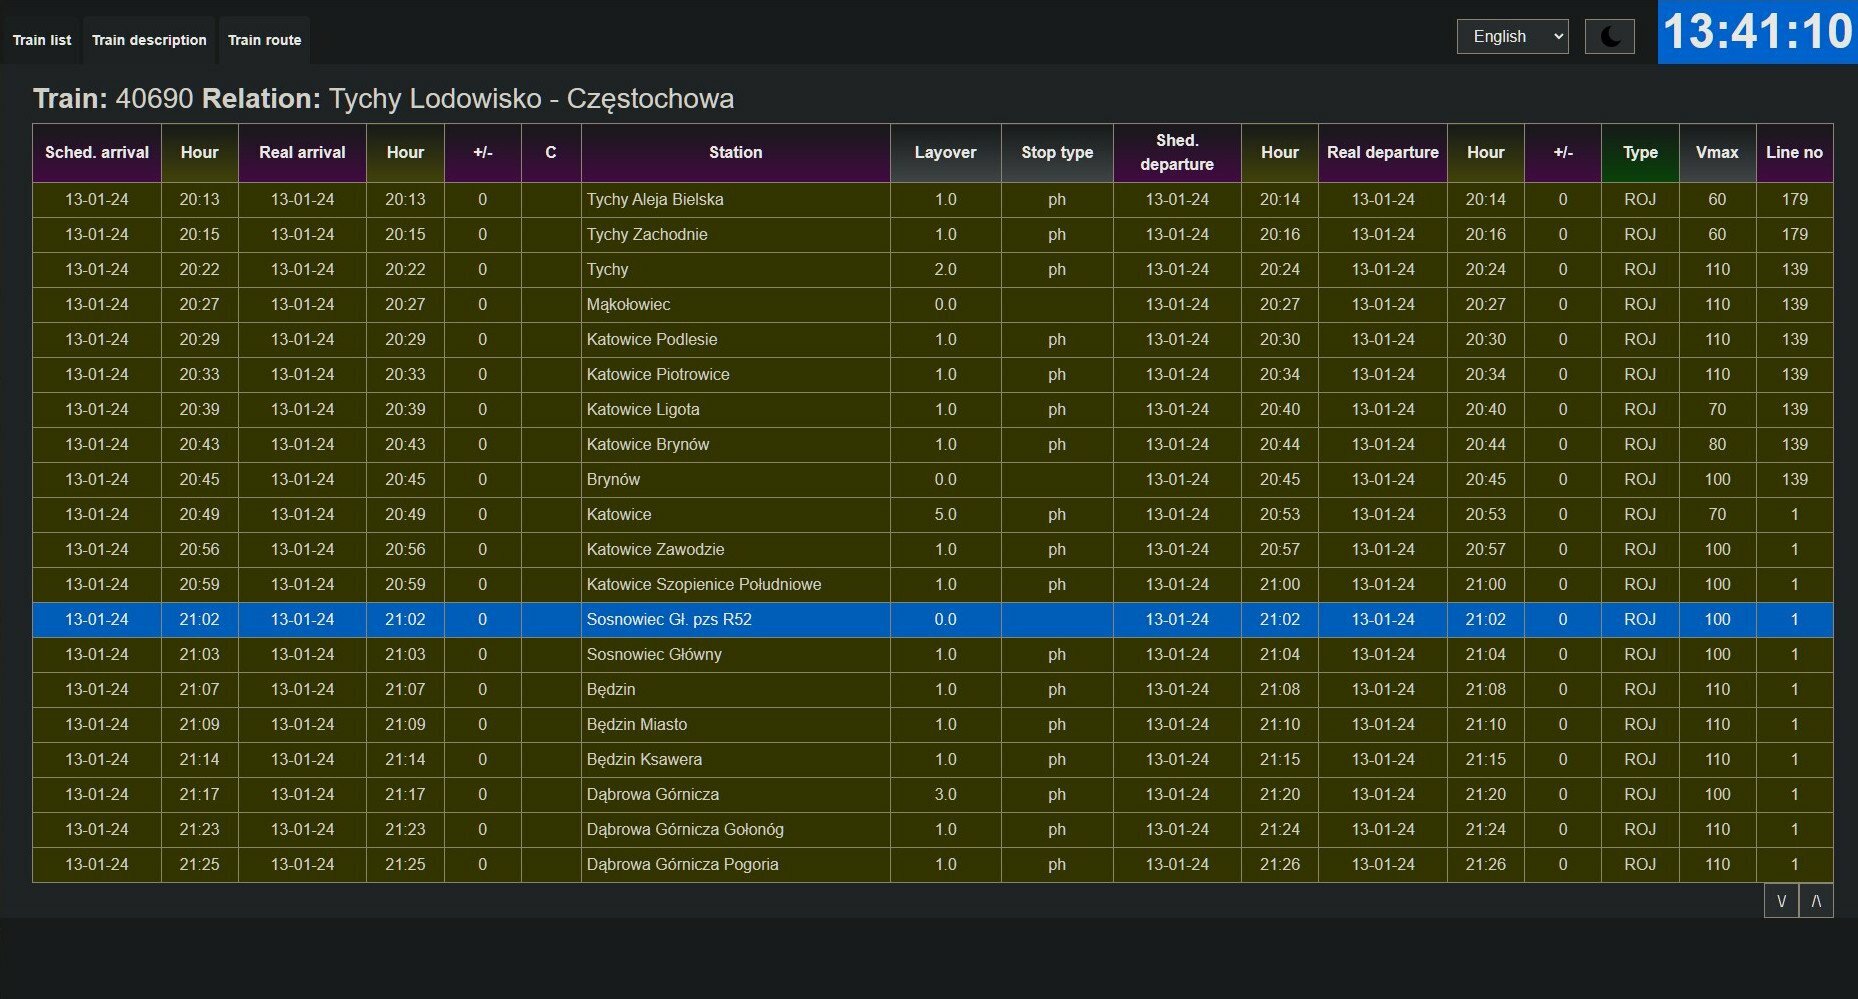Screen dimensions: 1858x999
Task: Switch to the Train list tab
Action: tap(42, 40)
